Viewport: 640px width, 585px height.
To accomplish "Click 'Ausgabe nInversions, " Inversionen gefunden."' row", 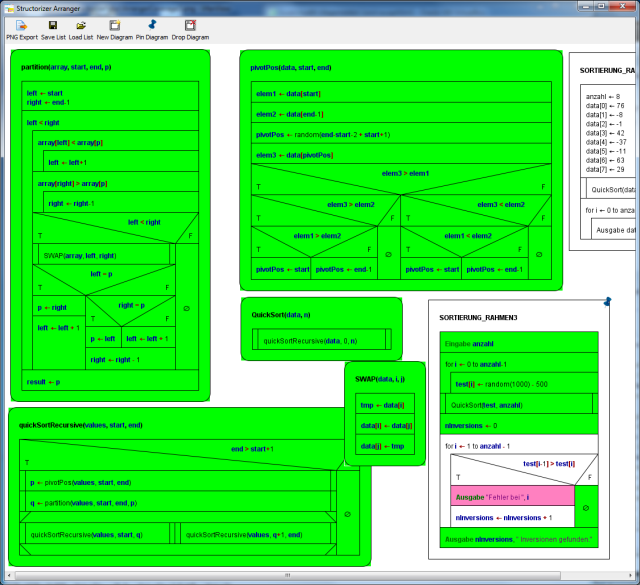I will 519,538.
